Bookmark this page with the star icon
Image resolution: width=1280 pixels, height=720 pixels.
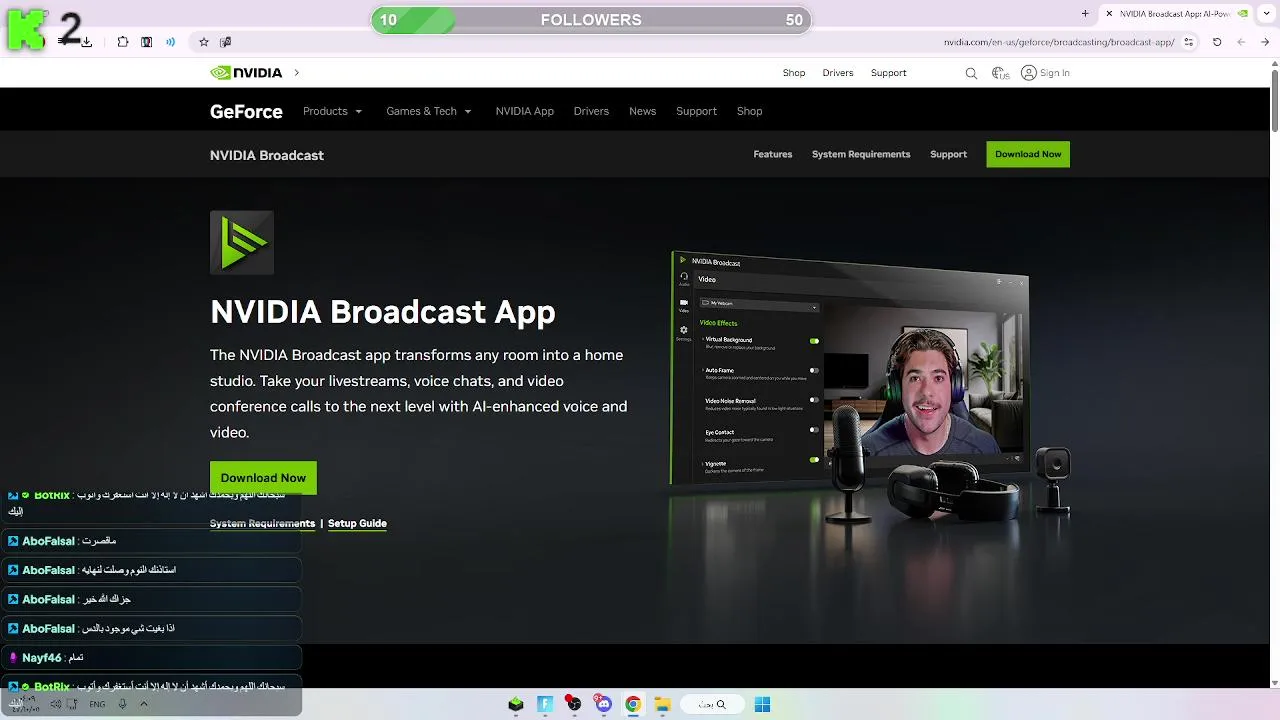pyautogui.click(x=204, y=42)
